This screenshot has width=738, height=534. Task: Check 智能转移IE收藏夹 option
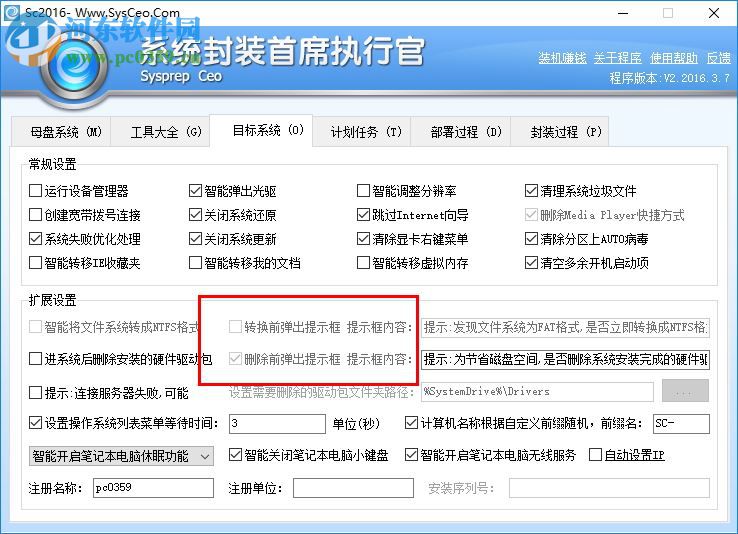[x=35, y=263]
